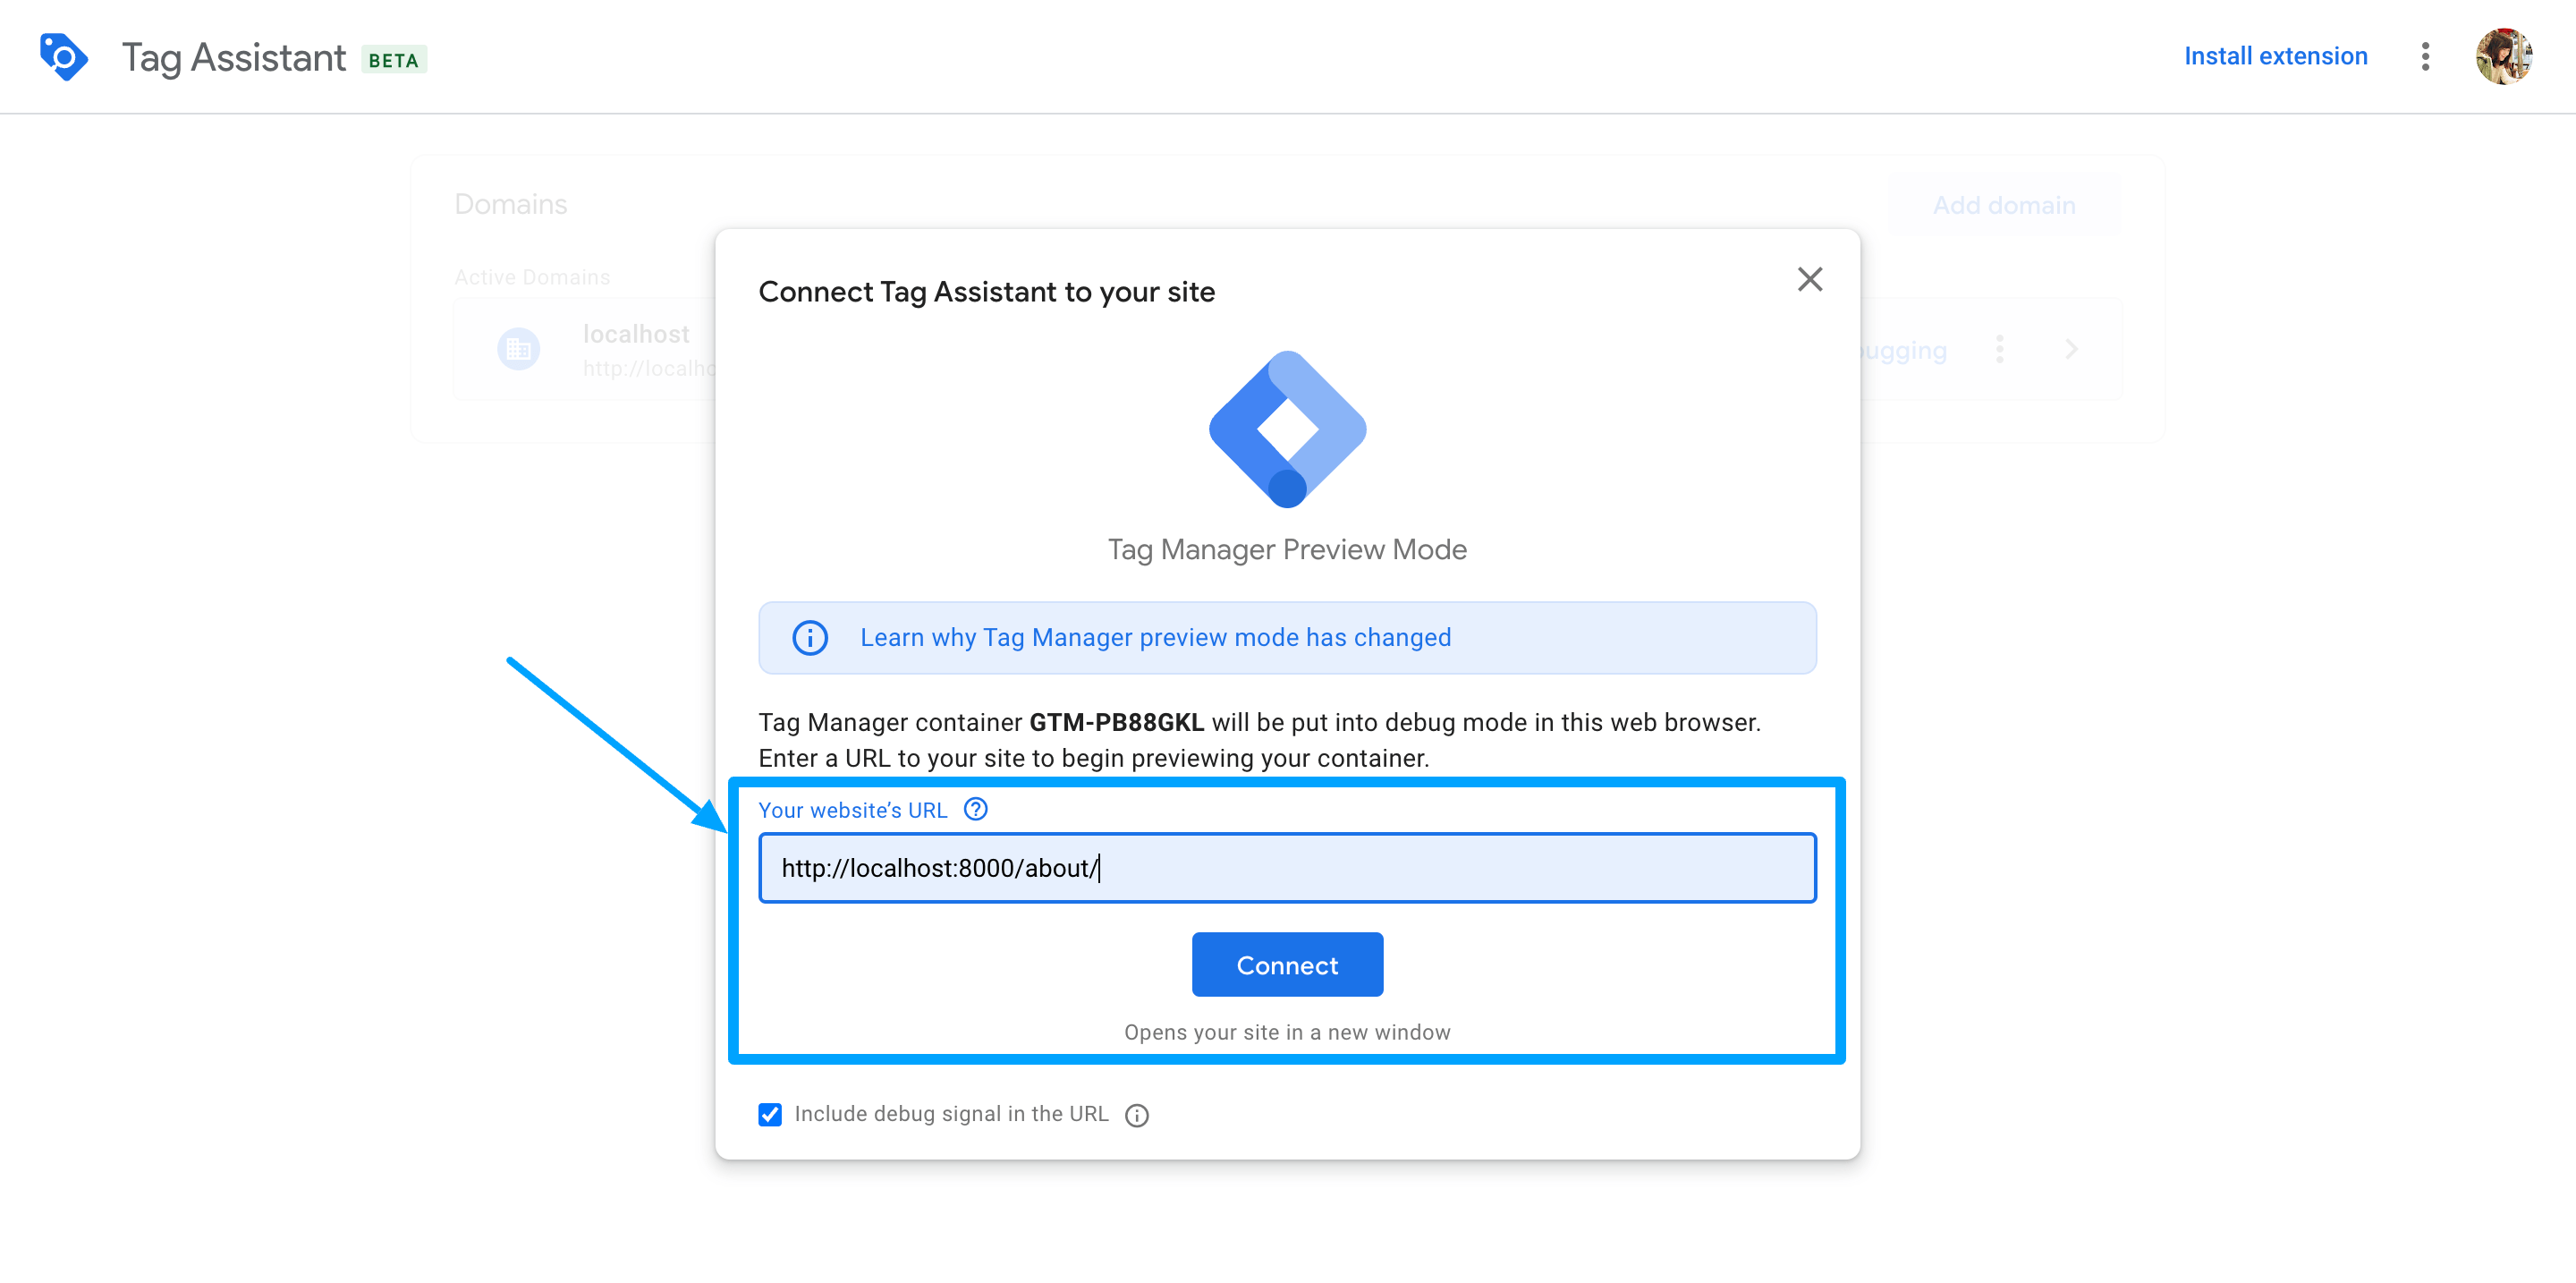Click the info icon in the blue banner
Image resolution: width=2576 pixels, height=1283 pixels.
810,638
